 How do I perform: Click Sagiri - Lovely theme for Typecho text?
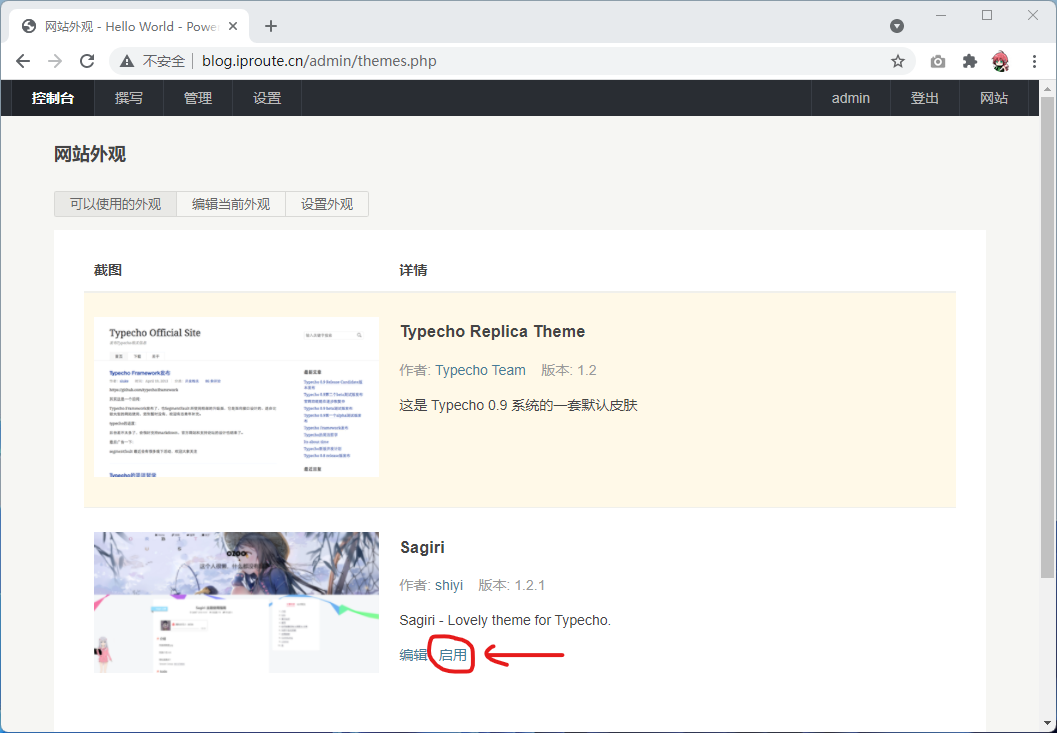[x=505, y=620]
